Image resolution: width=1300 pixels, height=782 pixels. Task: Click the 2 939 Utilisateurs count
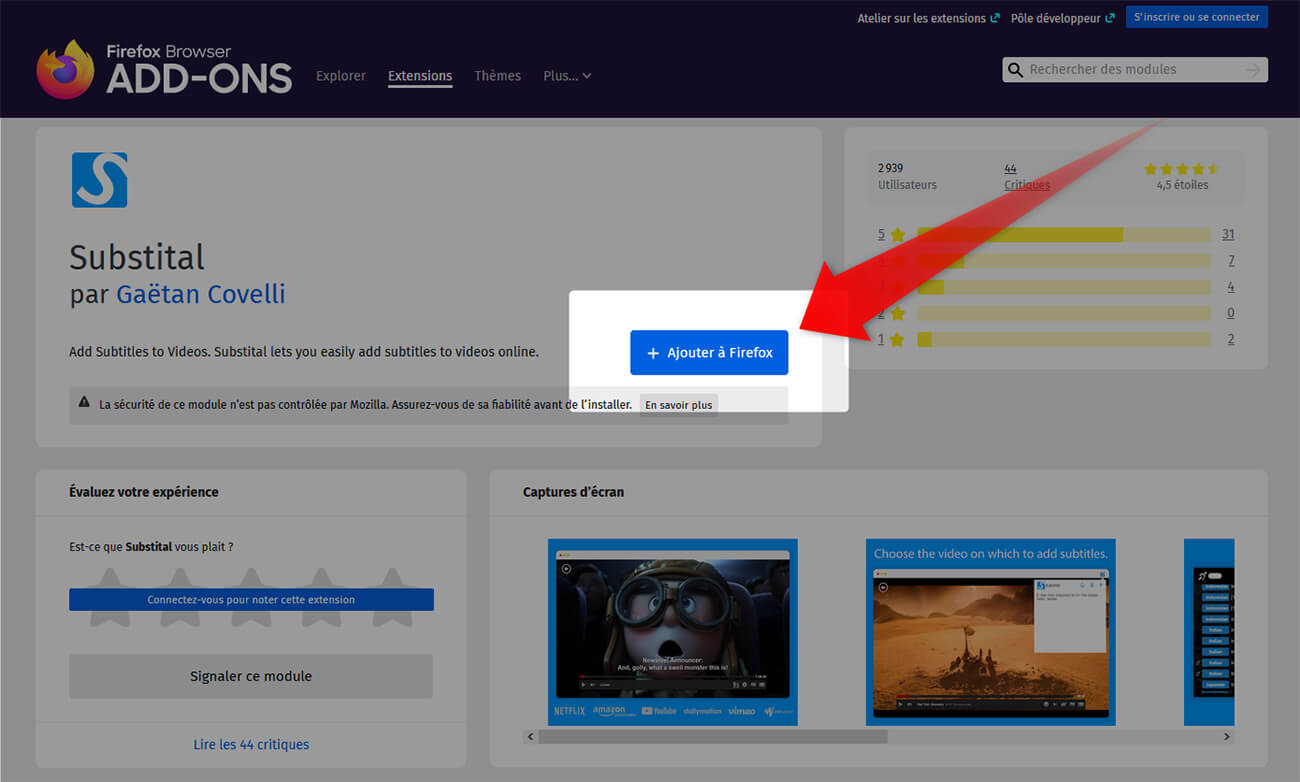click(907, 177)
